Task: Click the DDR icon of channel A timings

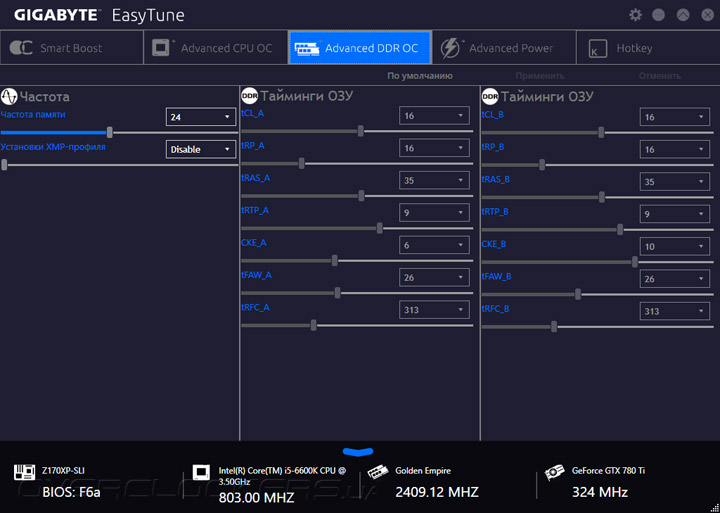Action: tap(249, 96)
